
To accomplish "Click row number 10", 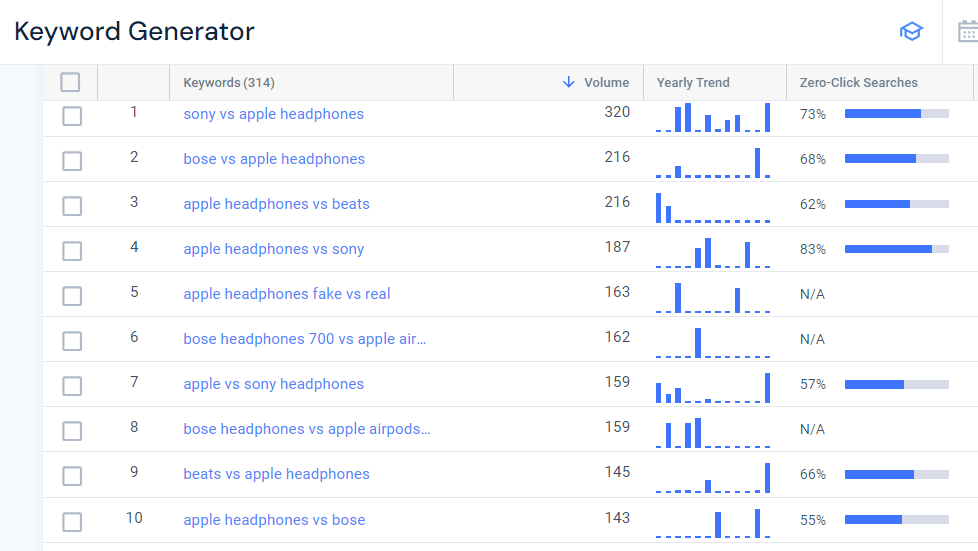I will coord(134,518).
